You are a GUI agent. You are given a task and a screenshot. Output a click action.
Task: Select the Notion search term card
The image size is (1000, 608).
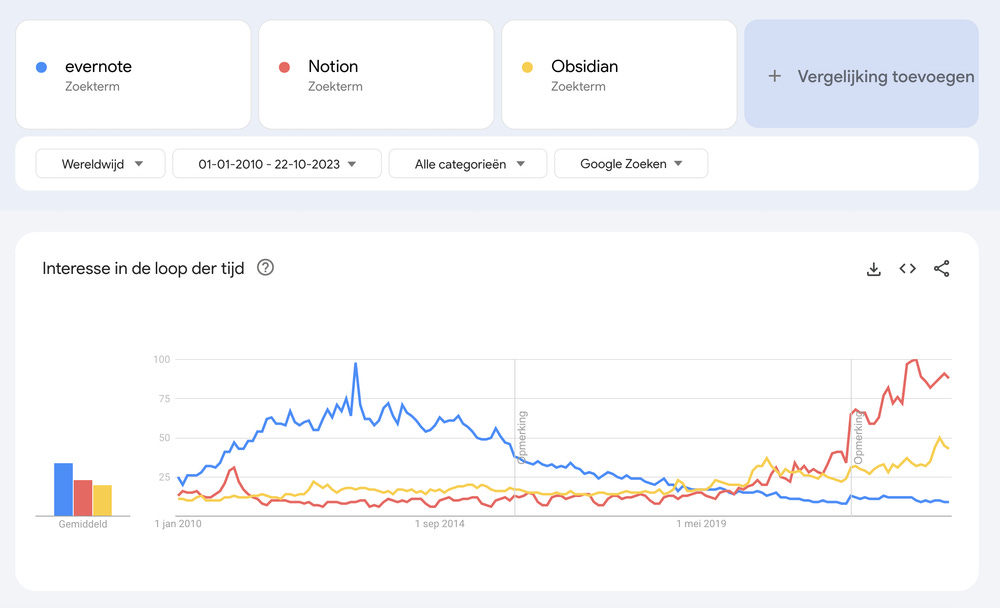click(x=376, y=75)
